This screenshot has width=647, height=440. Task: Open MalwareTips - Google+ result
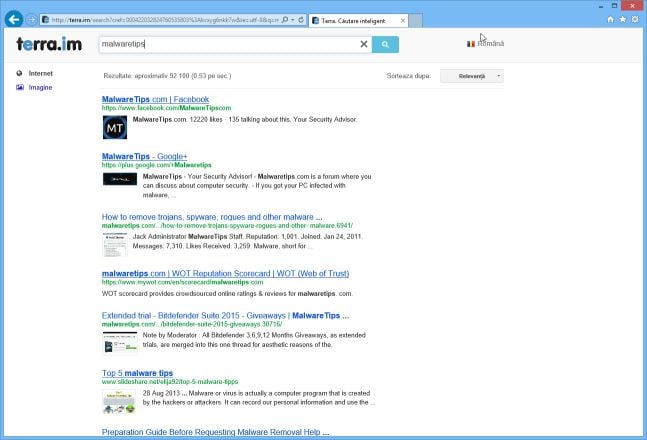click(144, 156)
